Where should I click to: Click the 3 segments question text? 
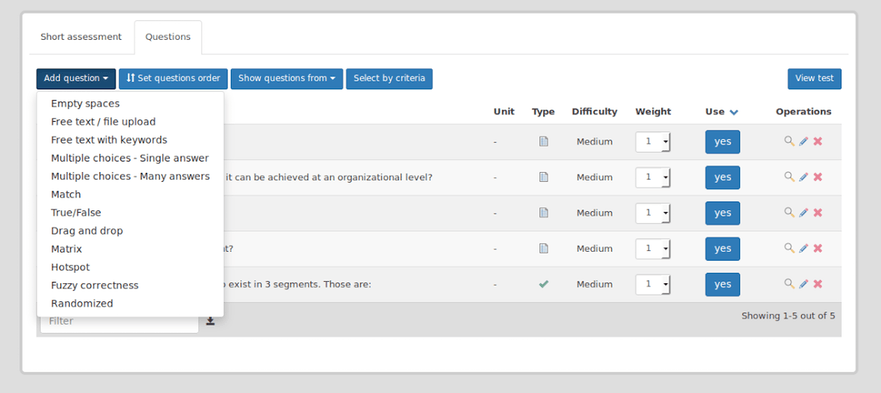pos(297,284)
